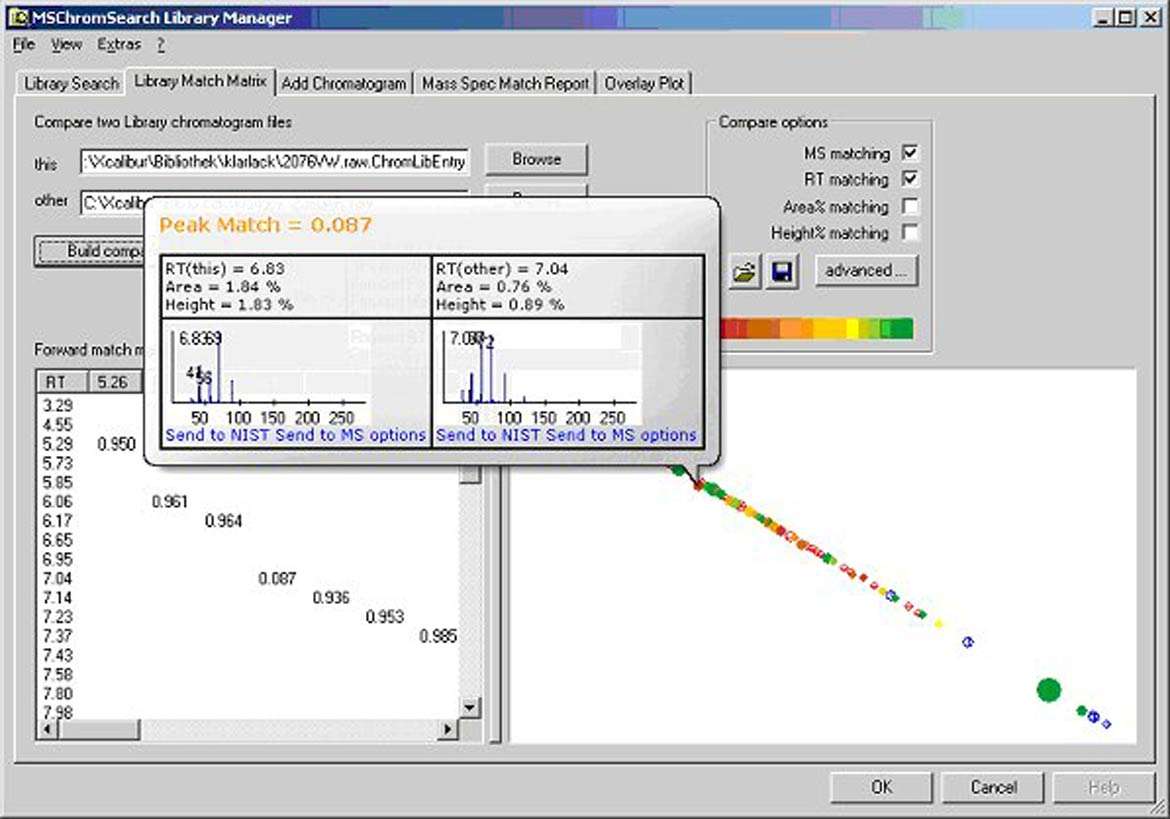Click the RT row label 6.17

57,521
